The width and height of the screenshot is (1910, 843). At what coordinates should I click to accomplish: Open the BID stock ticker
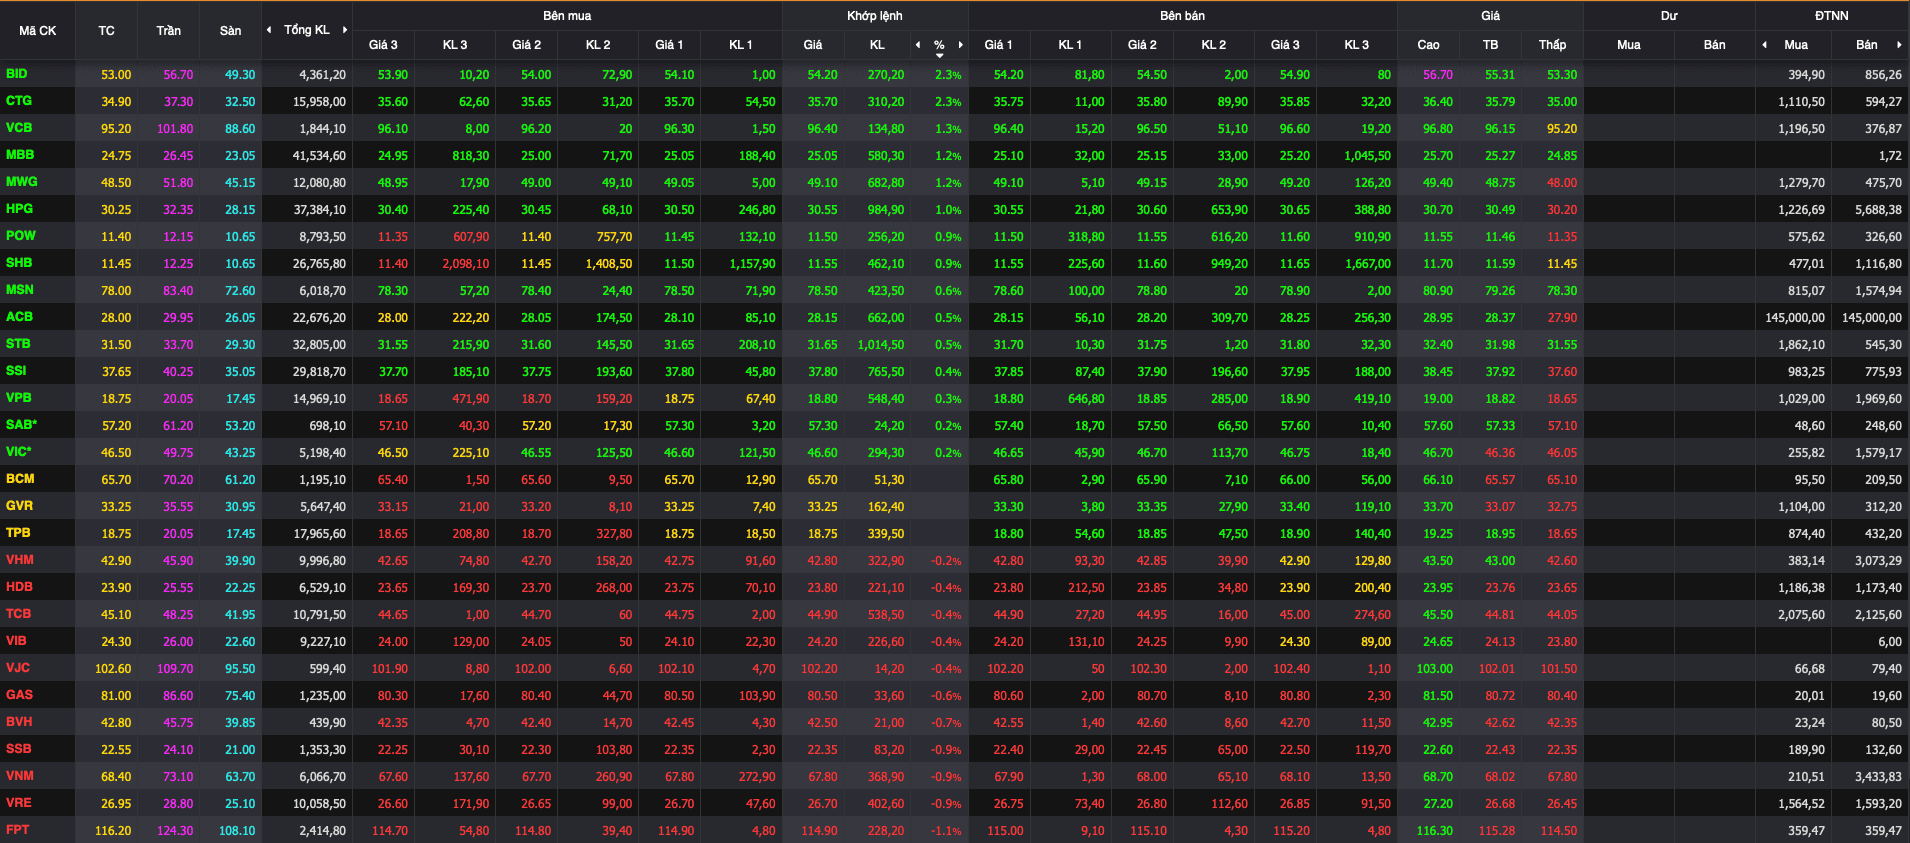point(17,74)
